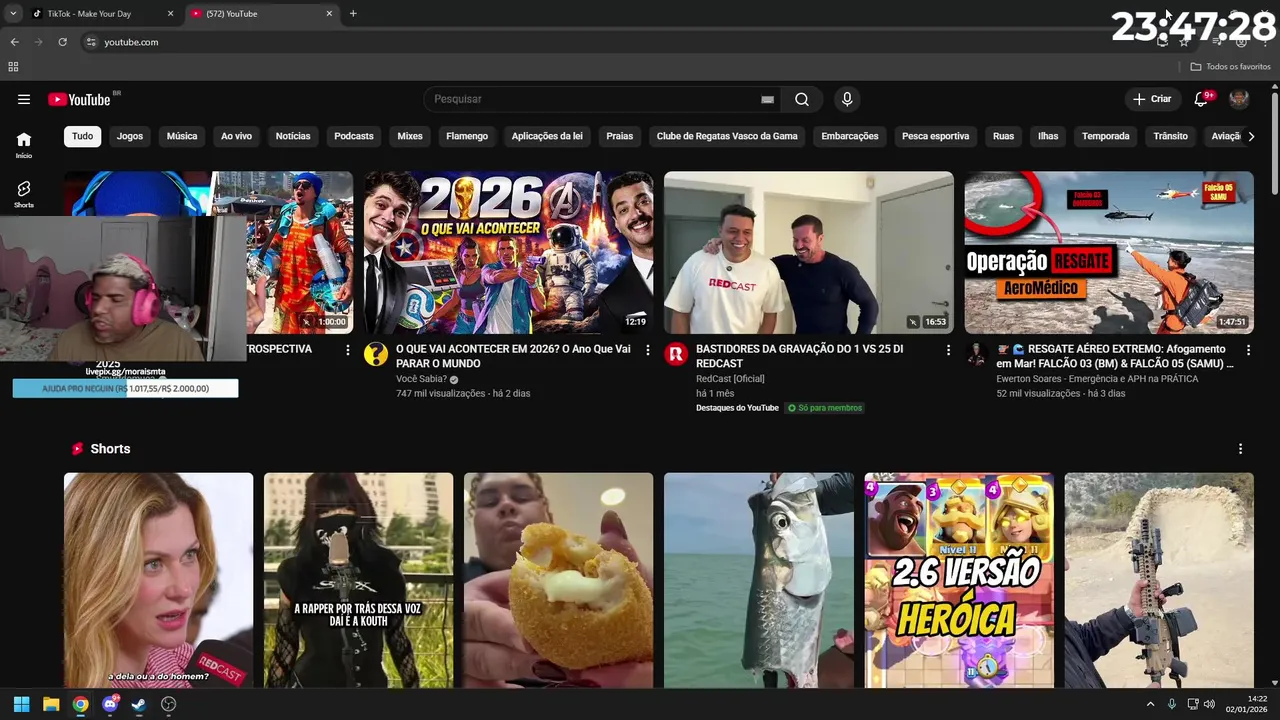1280x720 pixels.
Task: Open options menu for Resgate Aéreo video
Action: pos(1248,350)
